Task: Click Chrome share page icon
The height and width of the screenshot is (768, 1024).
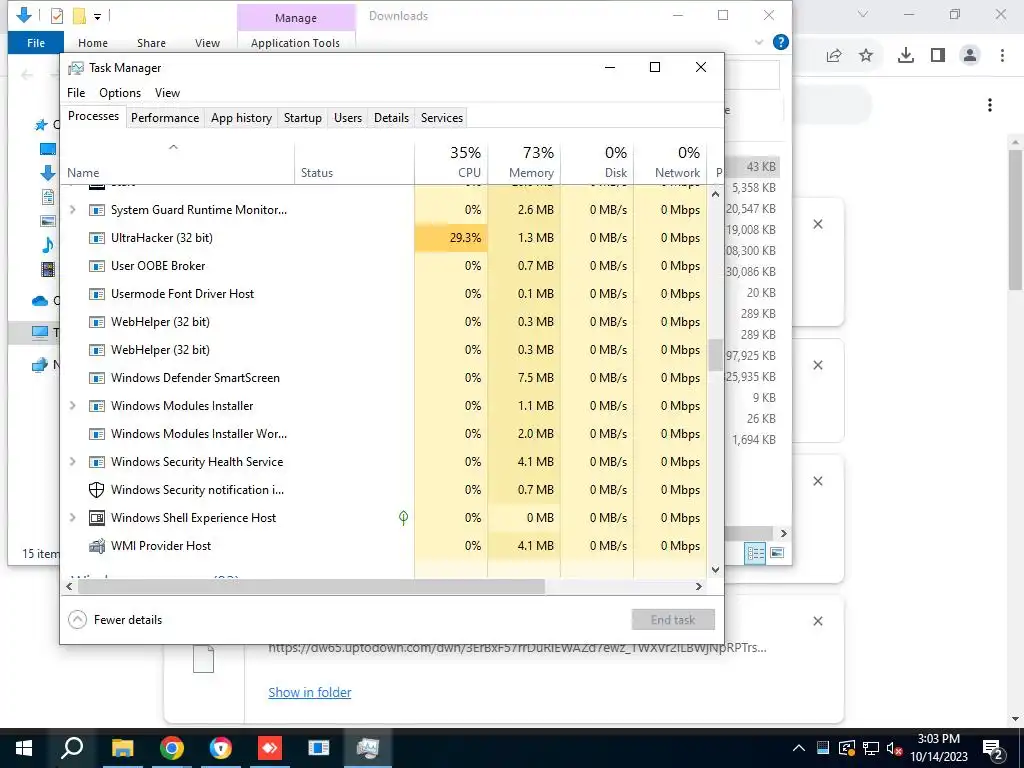Action: point(834,56)
